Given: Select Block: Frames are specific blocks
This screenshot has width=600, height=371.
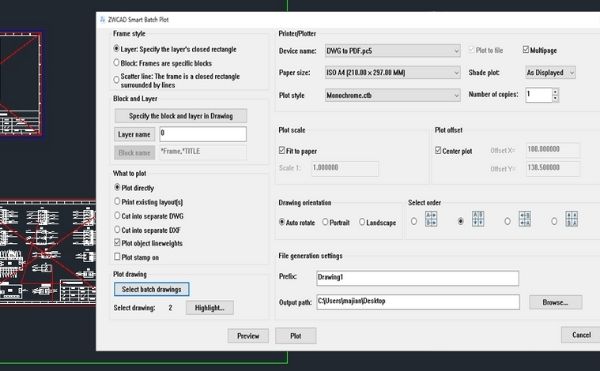Looking at the screenshot, I should [x=116, y=62].
